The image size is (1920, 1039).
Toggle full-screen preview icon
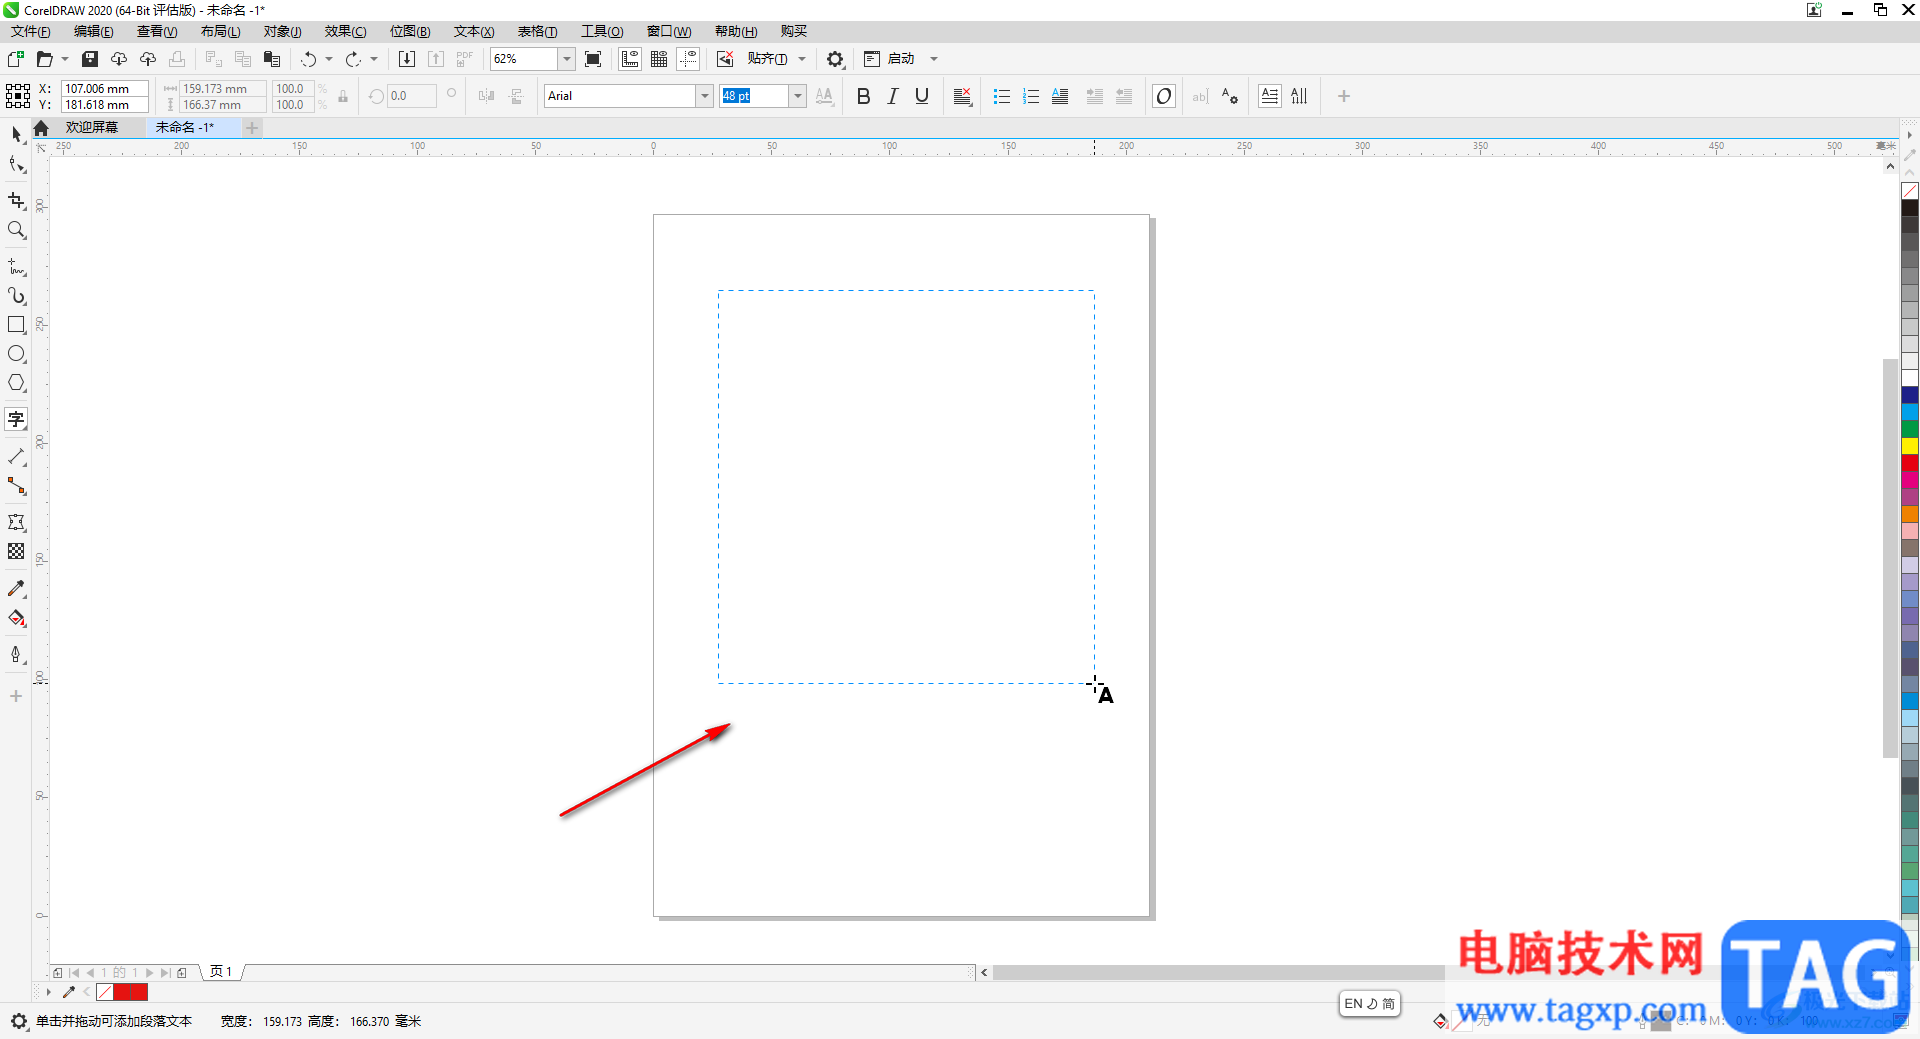[593, 59]
